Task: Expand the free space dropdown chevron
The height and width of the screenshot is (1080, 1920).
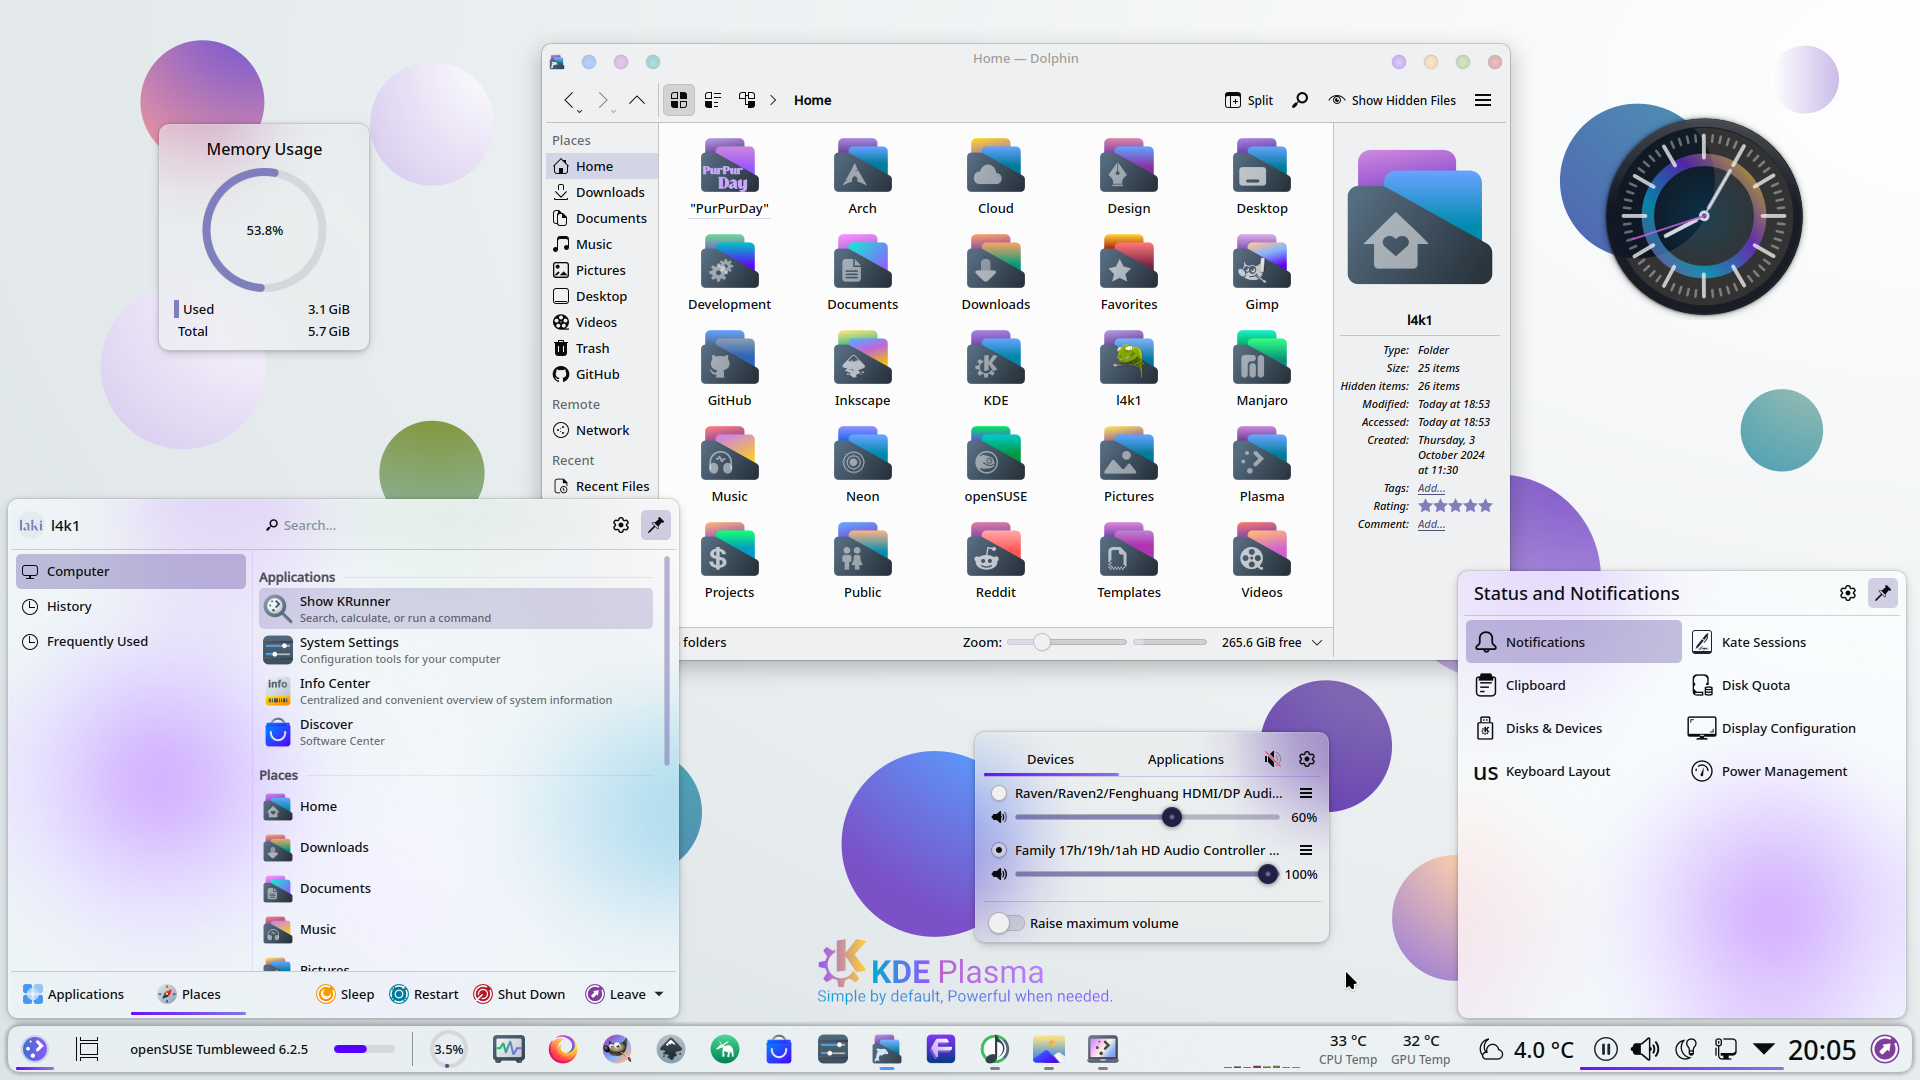Action: pyautogui.click(x=1317, y=642)
